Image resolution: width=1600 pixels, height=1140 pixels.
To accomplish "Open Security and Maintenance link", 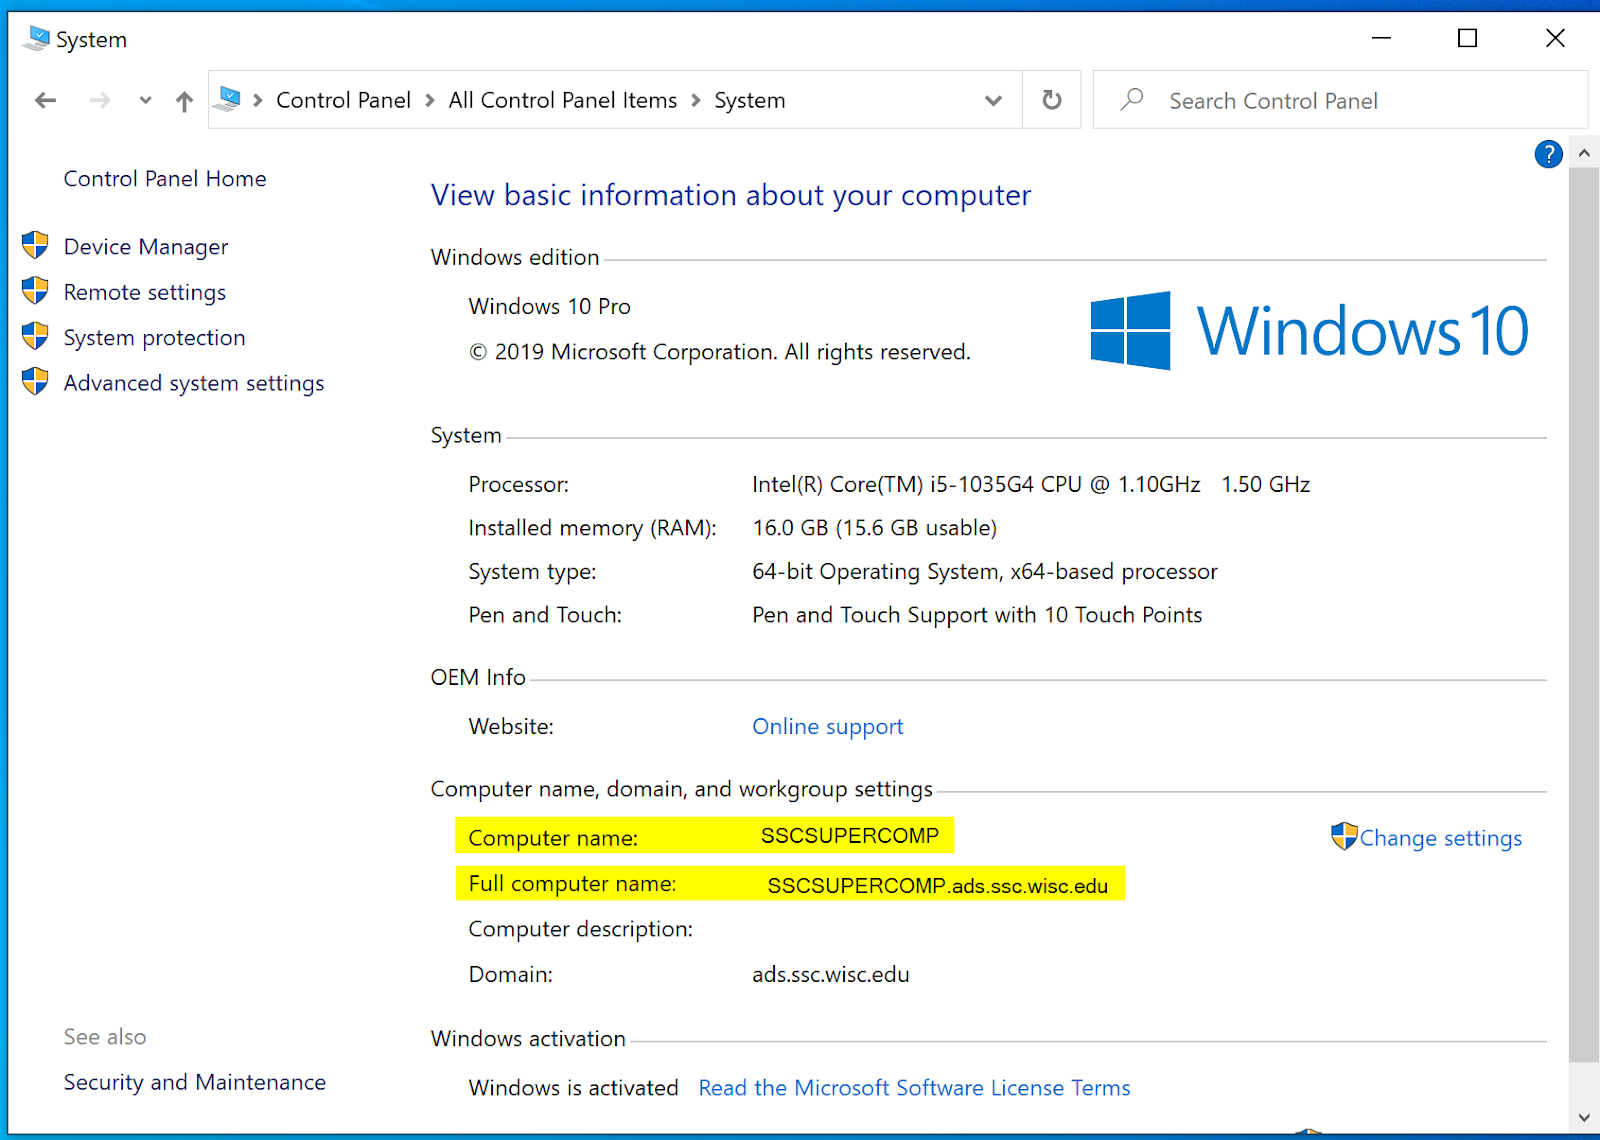I will pos(195,1082).
